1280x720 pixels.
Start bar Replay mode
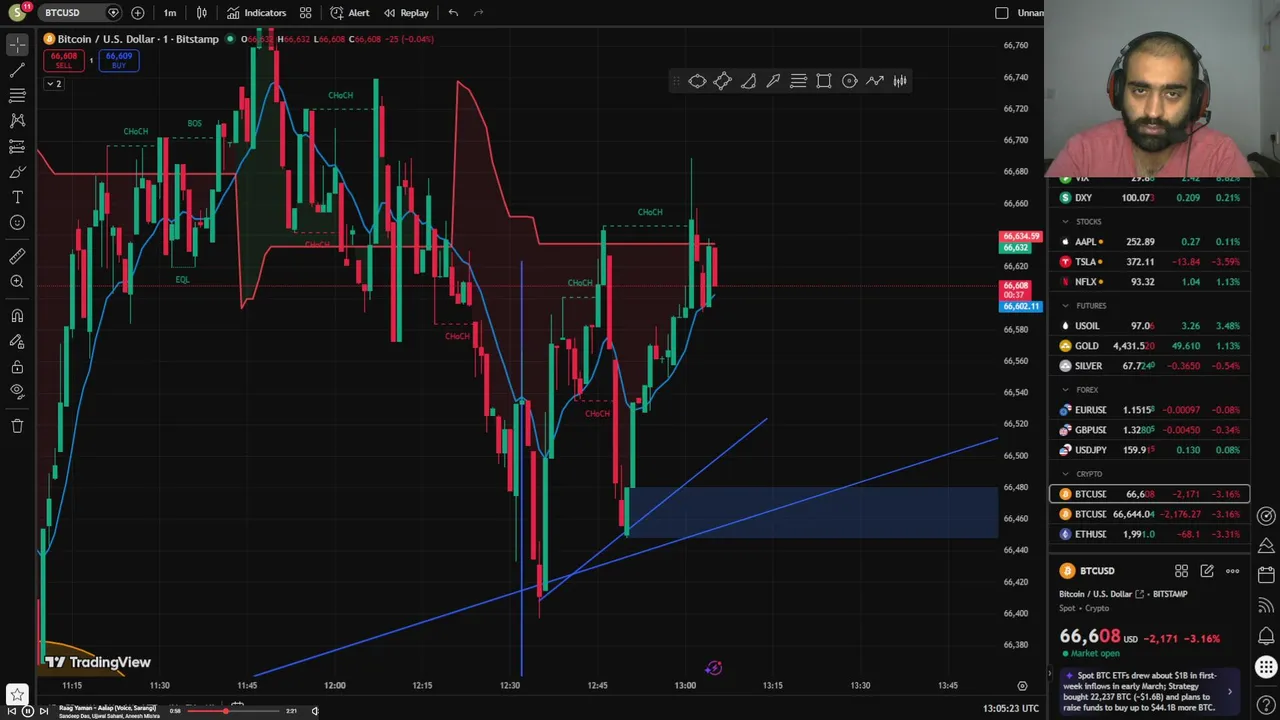click(406, 13)
